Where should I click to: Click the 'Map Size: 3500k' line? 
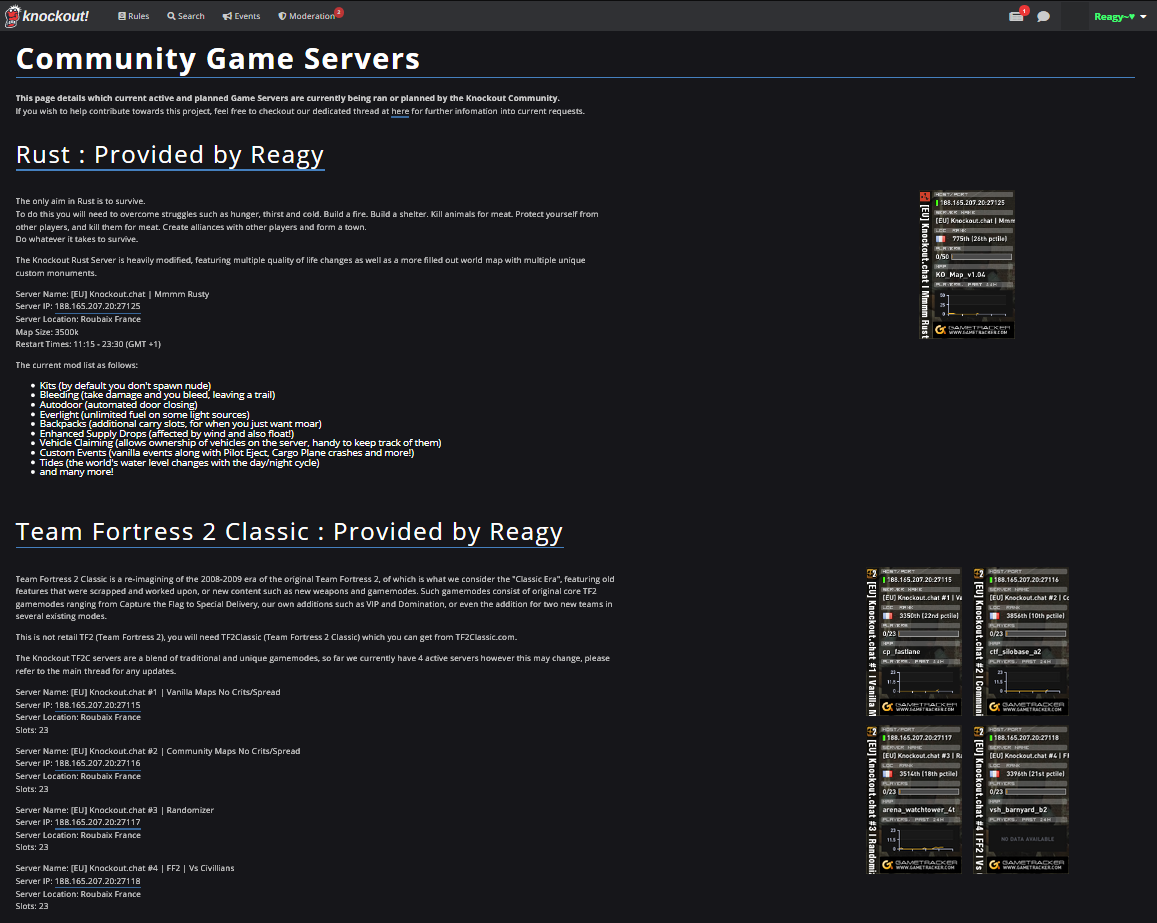click(47, 332)
